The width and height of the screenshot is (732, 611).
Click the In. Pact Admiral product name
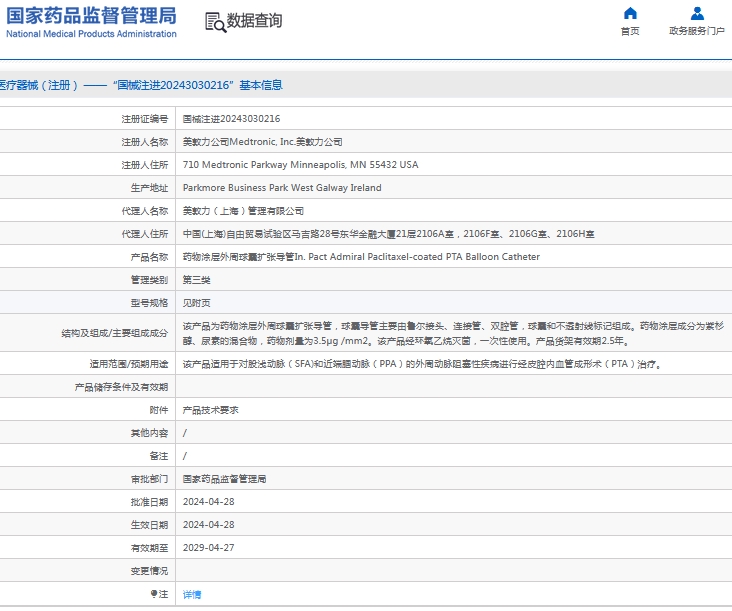tap(361, 257)
